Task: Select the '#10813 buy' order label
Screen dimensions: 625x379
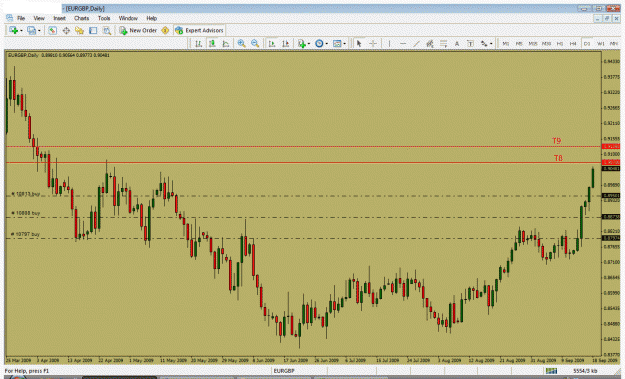Action: pyautogui.click(x=26, y=194)
